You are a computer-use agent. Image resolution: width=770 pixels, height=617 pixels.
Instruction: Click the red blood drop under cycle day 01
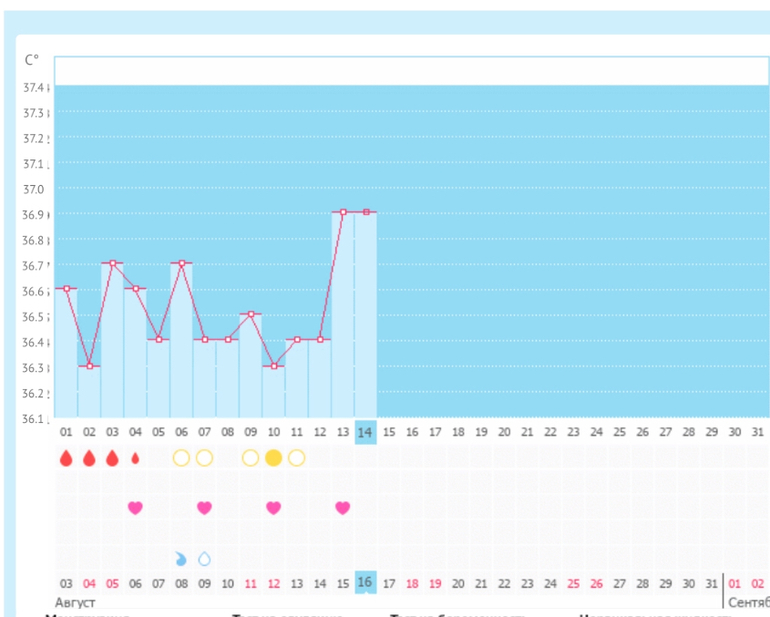tap(66, 458)
